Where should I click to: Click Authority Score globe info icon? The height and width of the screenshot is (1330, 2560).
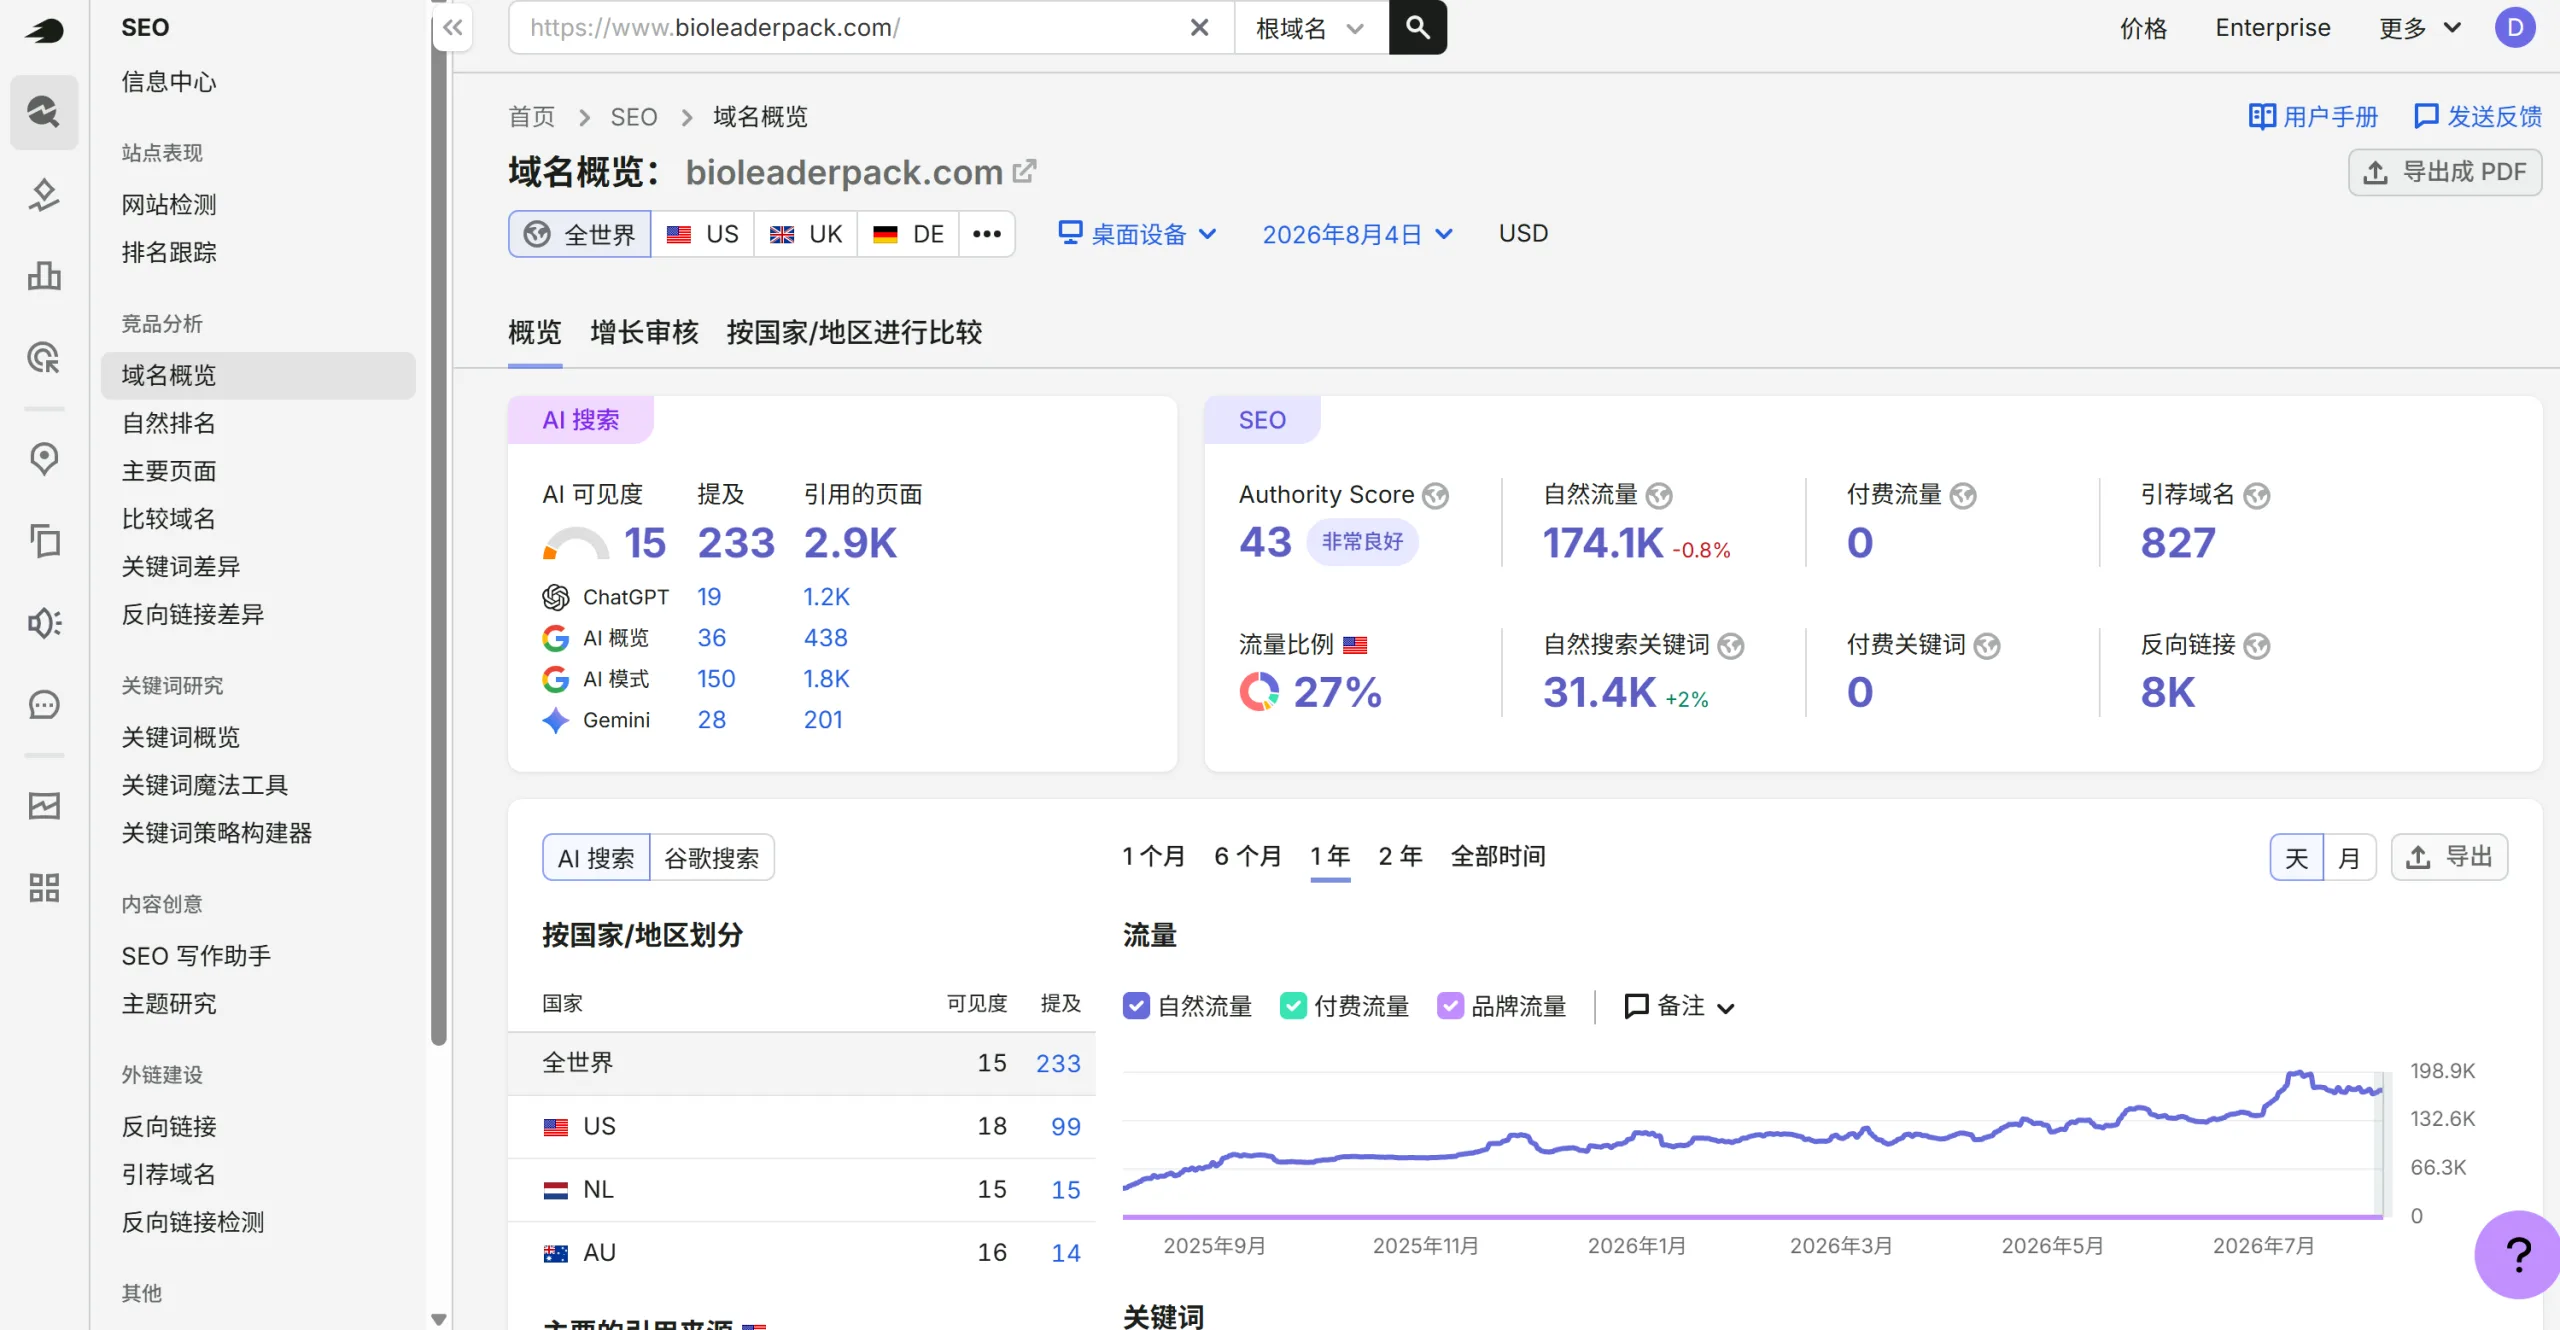click(1435, 496)
